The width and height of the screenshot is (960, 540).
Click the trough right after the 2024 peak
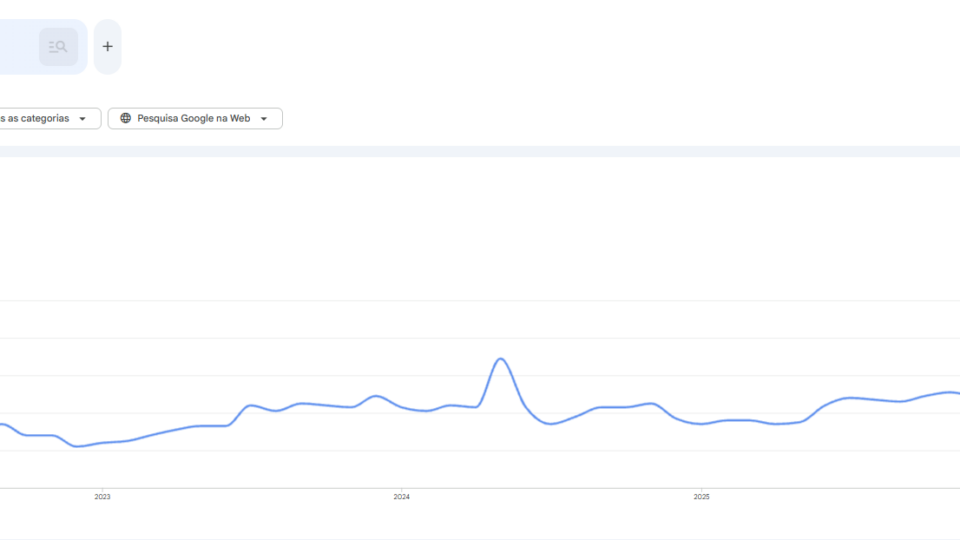pos(550,424)
